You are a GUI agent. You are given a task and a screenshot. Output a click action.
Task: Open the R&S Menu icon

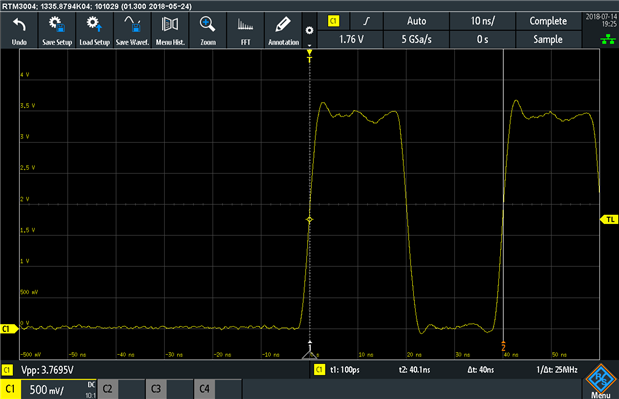[601, 381]
